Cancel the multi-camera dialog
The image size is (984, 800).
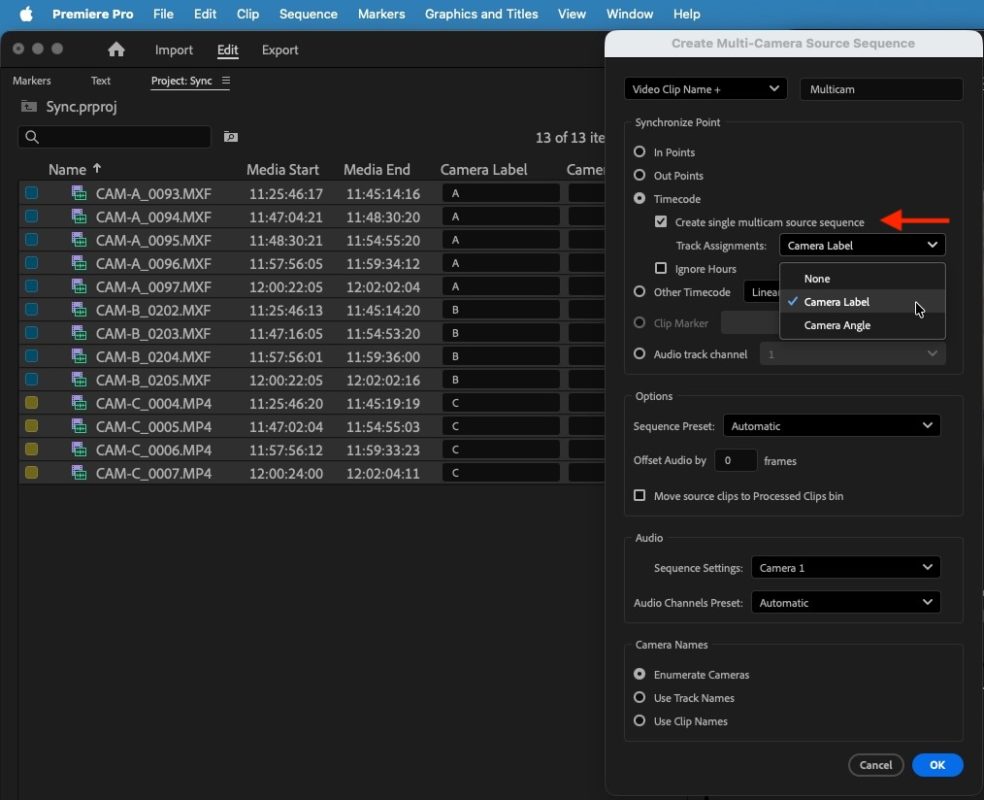[875, 765]
